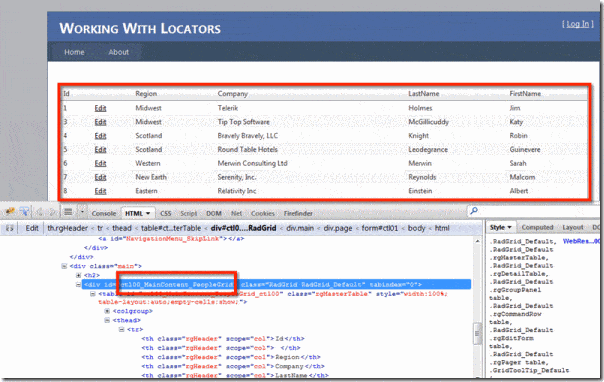Click the Edit button in HTML panel

pos(32,228)
